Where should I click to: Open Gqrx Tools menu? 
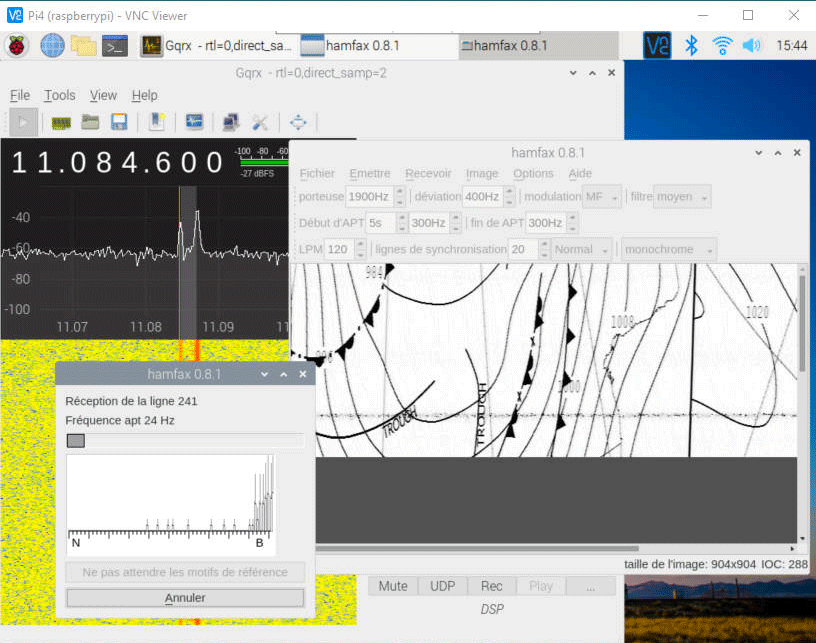pos(59,95)
